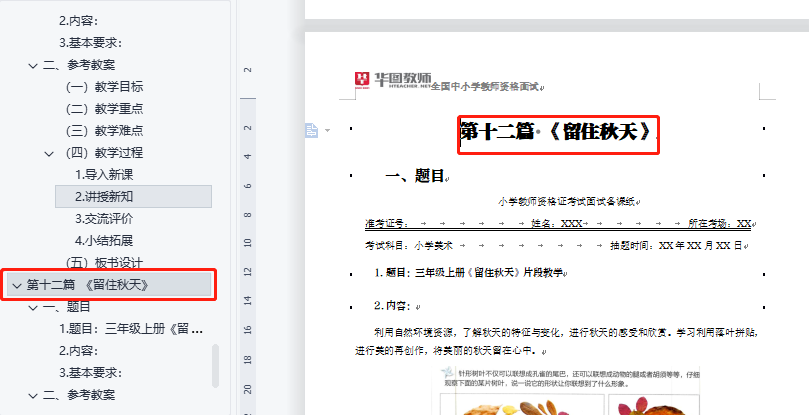
Task: Jump to the 2.讲授新知 heading
Action: pos(104,197)
